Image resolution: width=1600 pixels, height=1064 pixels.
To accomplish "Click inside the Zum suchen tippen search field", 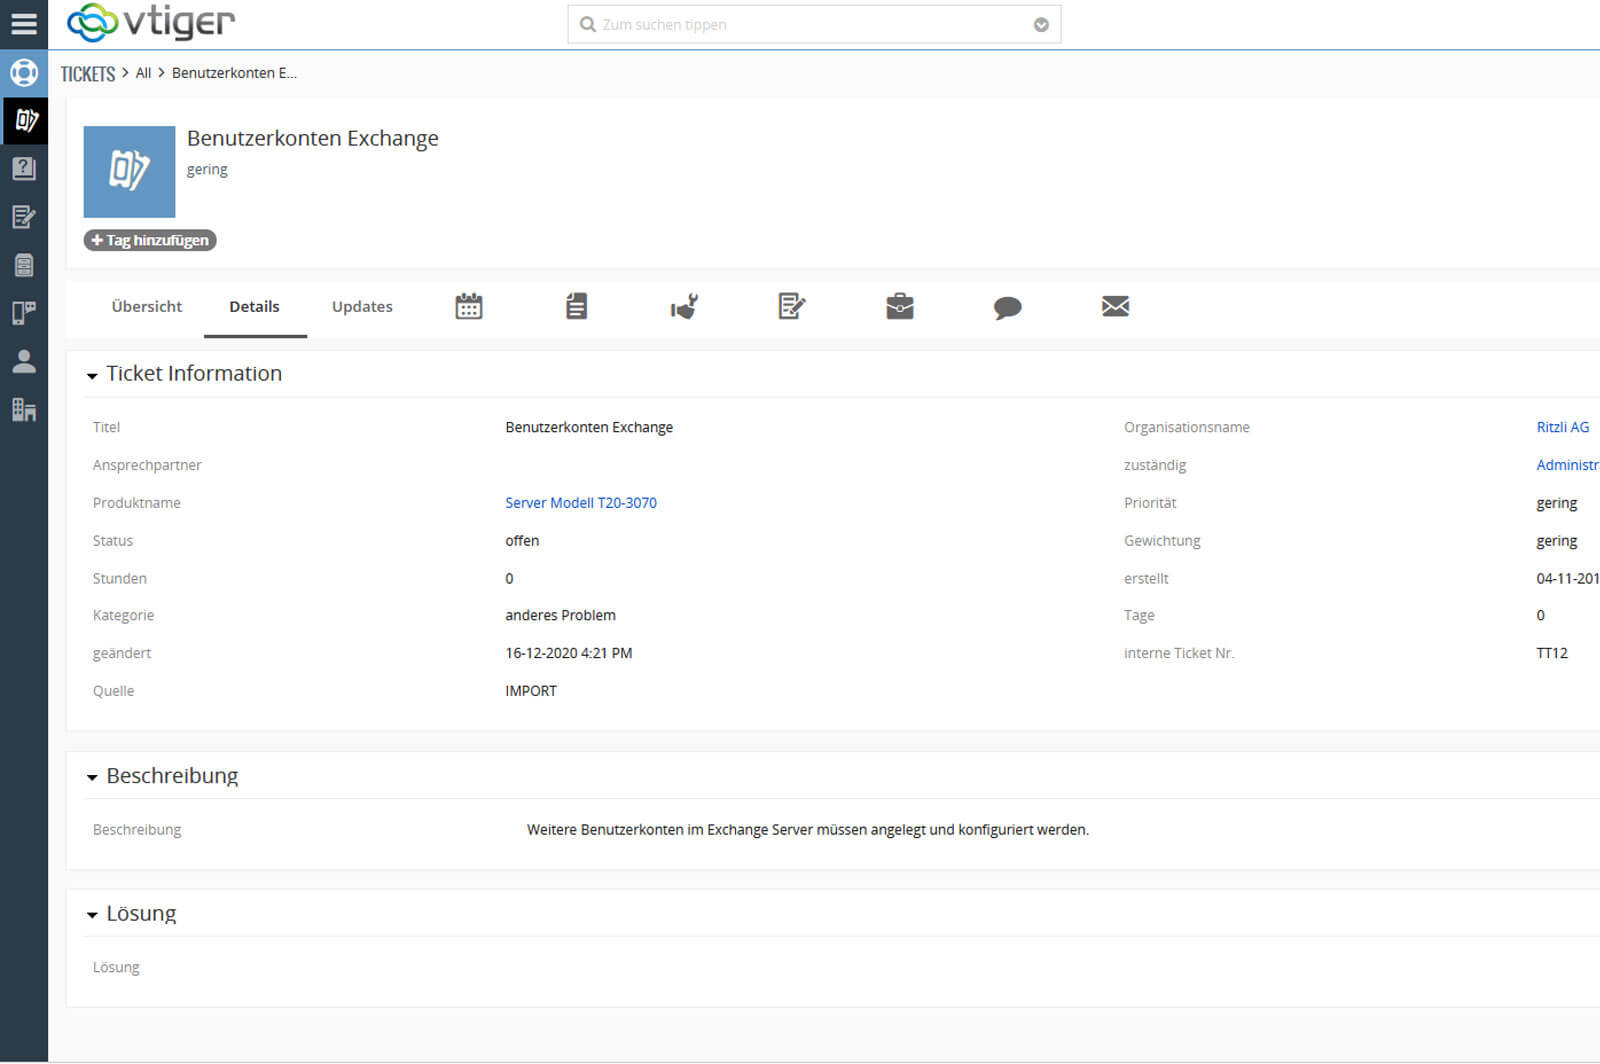I will coord(800,24).
